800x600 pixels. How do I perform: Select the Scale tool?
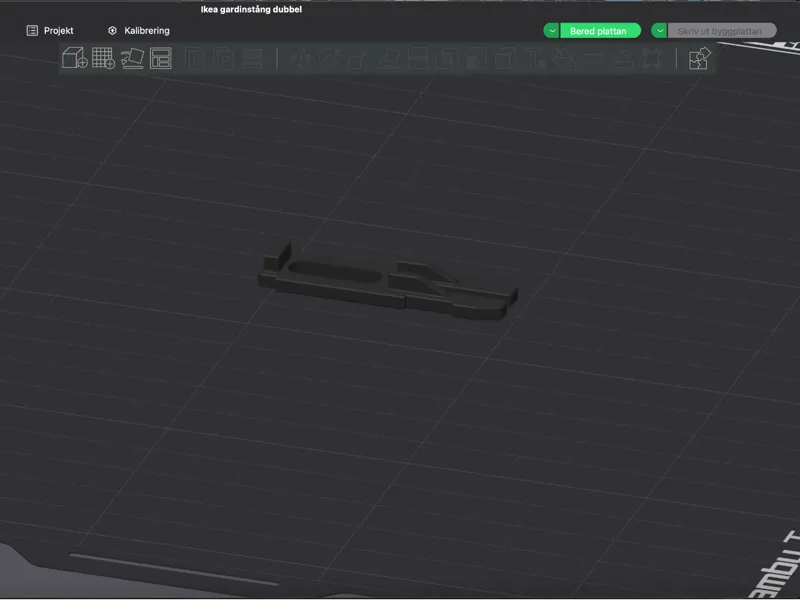pyautogui.click(x=359, y=59)
